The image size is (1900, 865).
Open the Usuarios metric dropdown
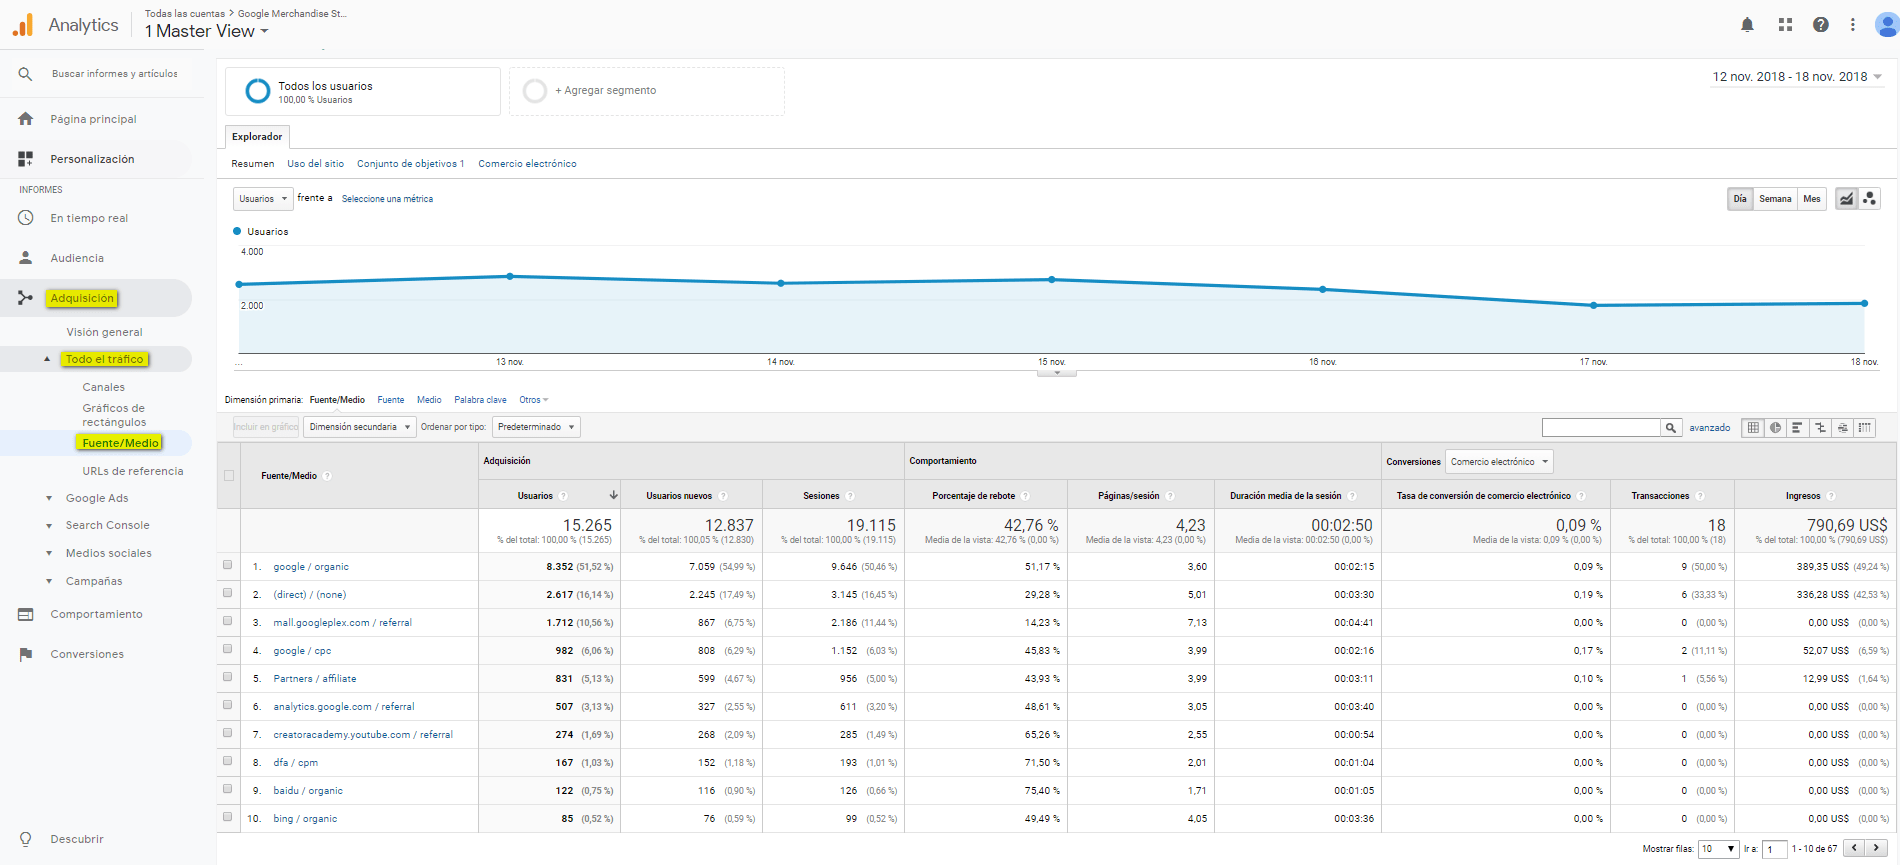pos(263,199)
